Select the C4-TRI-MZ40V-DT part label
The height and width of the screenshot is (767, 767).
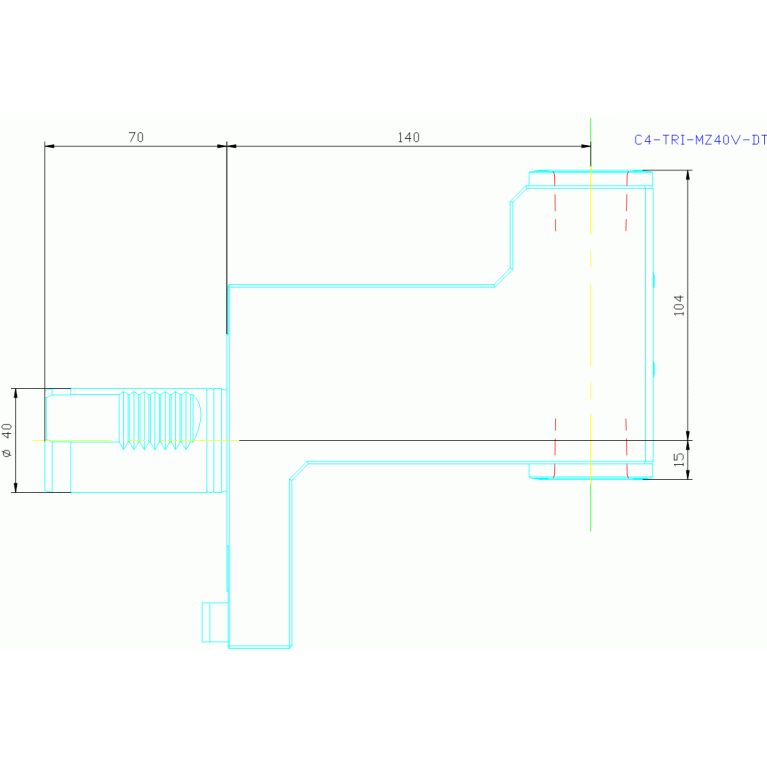[700, 141]
